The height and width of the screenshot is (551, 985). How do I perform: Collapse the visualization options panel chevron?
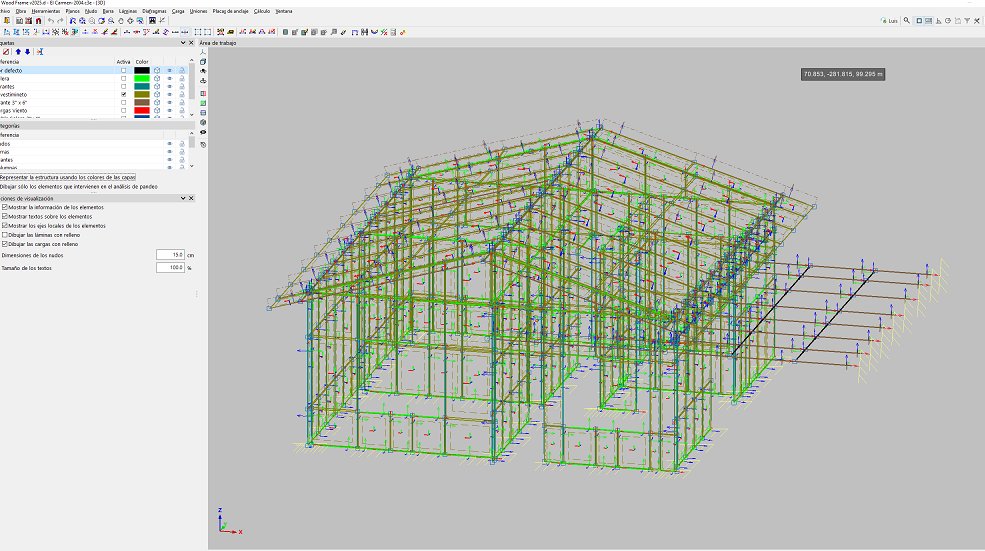182,198
